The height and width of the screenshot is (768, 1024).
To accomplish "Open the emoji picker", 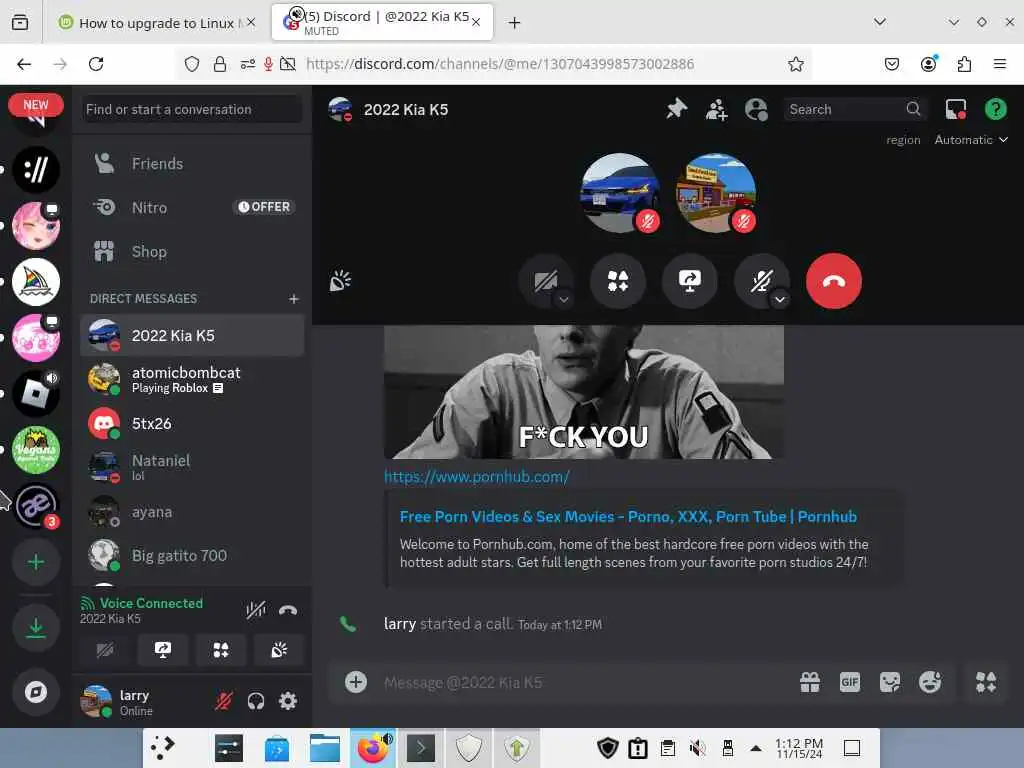I will (930, 682).
